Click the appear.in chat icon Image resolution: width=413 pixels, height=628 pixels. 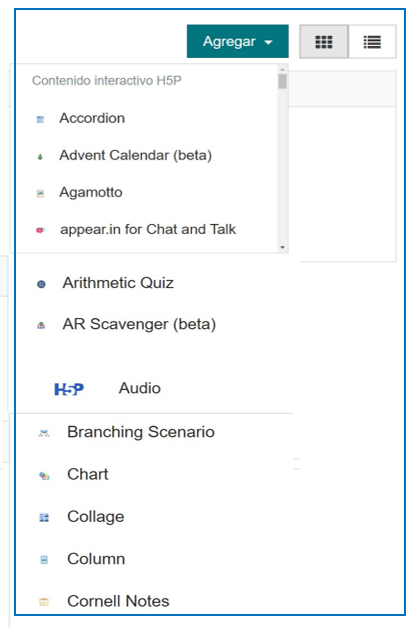(40, 230)
